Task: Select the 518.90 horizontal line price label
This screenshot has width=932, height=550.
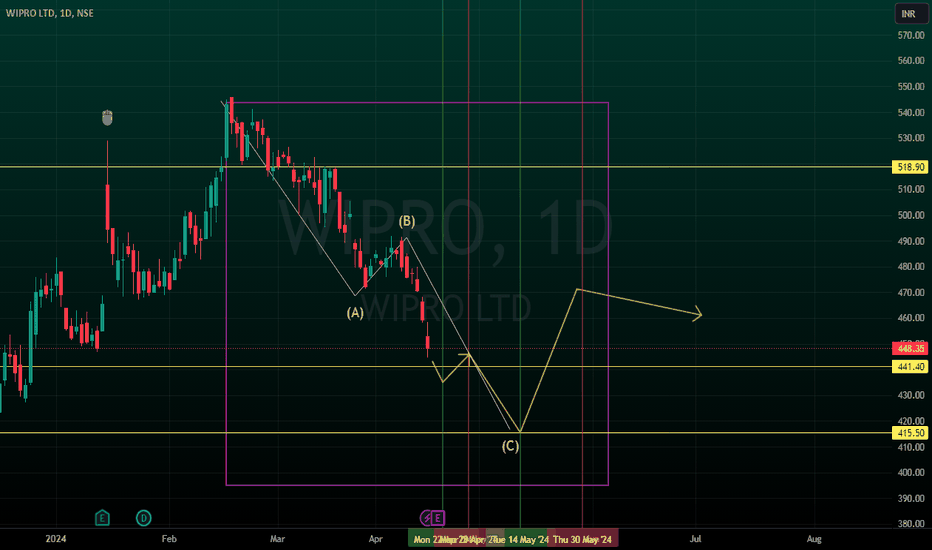Action: click(x=910, y=167)
